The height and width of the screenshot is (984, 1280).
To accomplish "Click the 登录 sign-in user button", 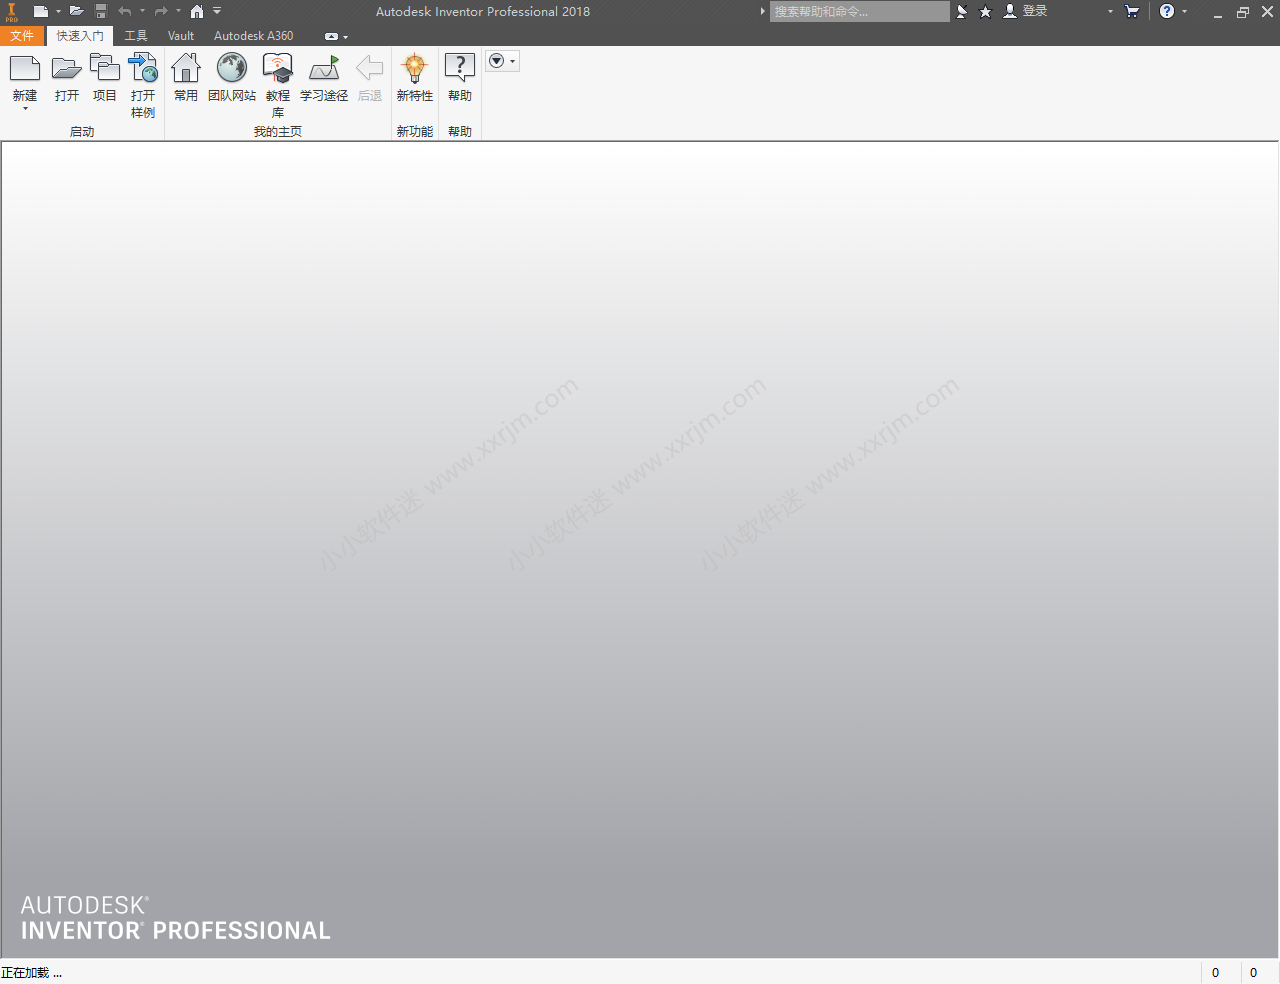I will tap(1026, 11).
